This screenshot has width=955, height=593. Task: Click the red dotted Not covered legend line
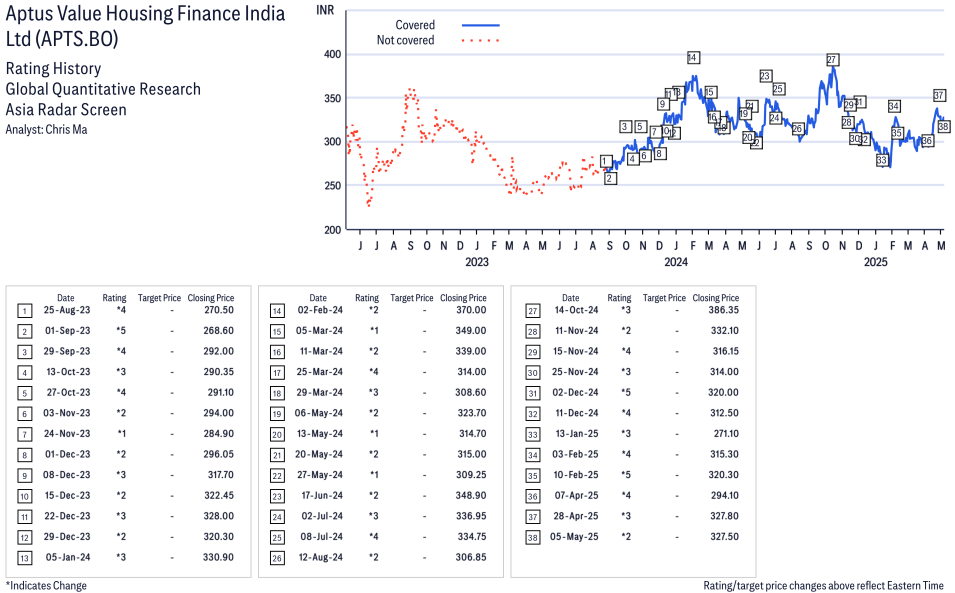click(481, 41)
